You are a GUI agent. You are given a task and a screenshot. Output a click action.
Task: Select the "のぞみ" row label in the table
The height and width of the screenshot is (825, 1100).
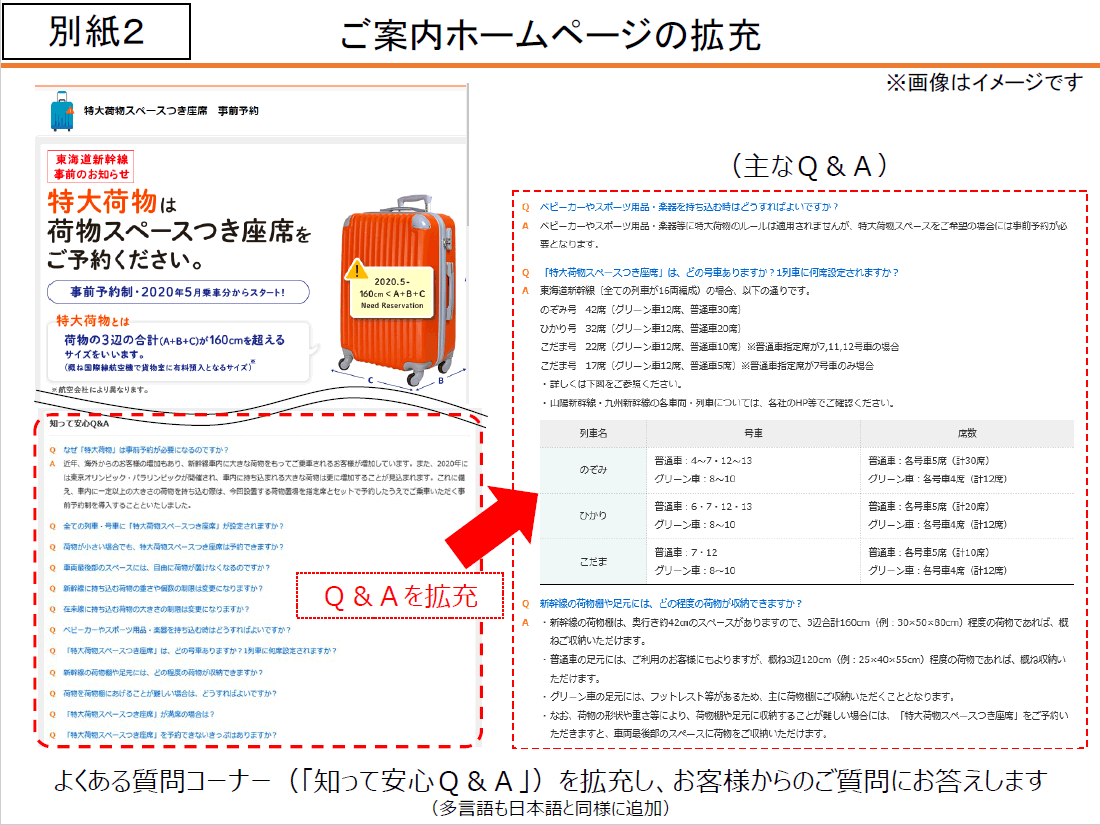[x=593, y=470]
